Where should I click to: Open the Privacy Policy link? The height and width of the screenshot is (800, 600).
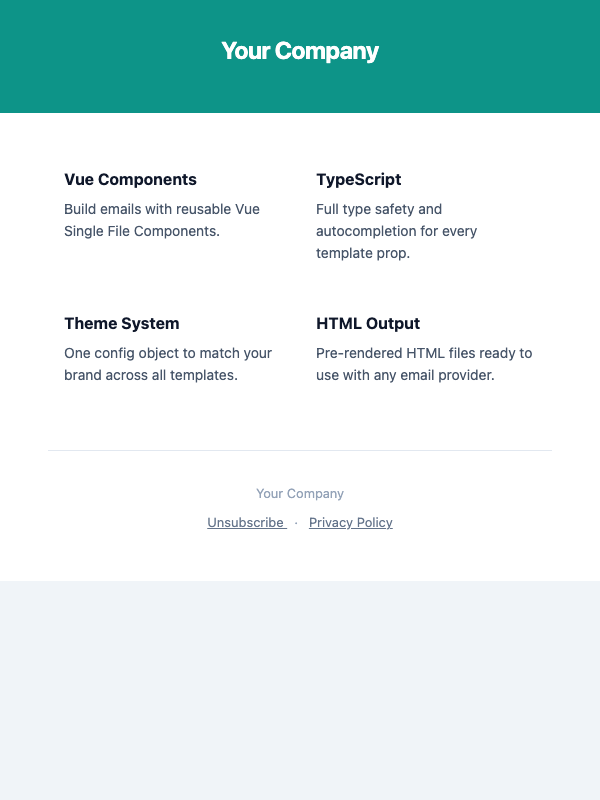[350, 523]
